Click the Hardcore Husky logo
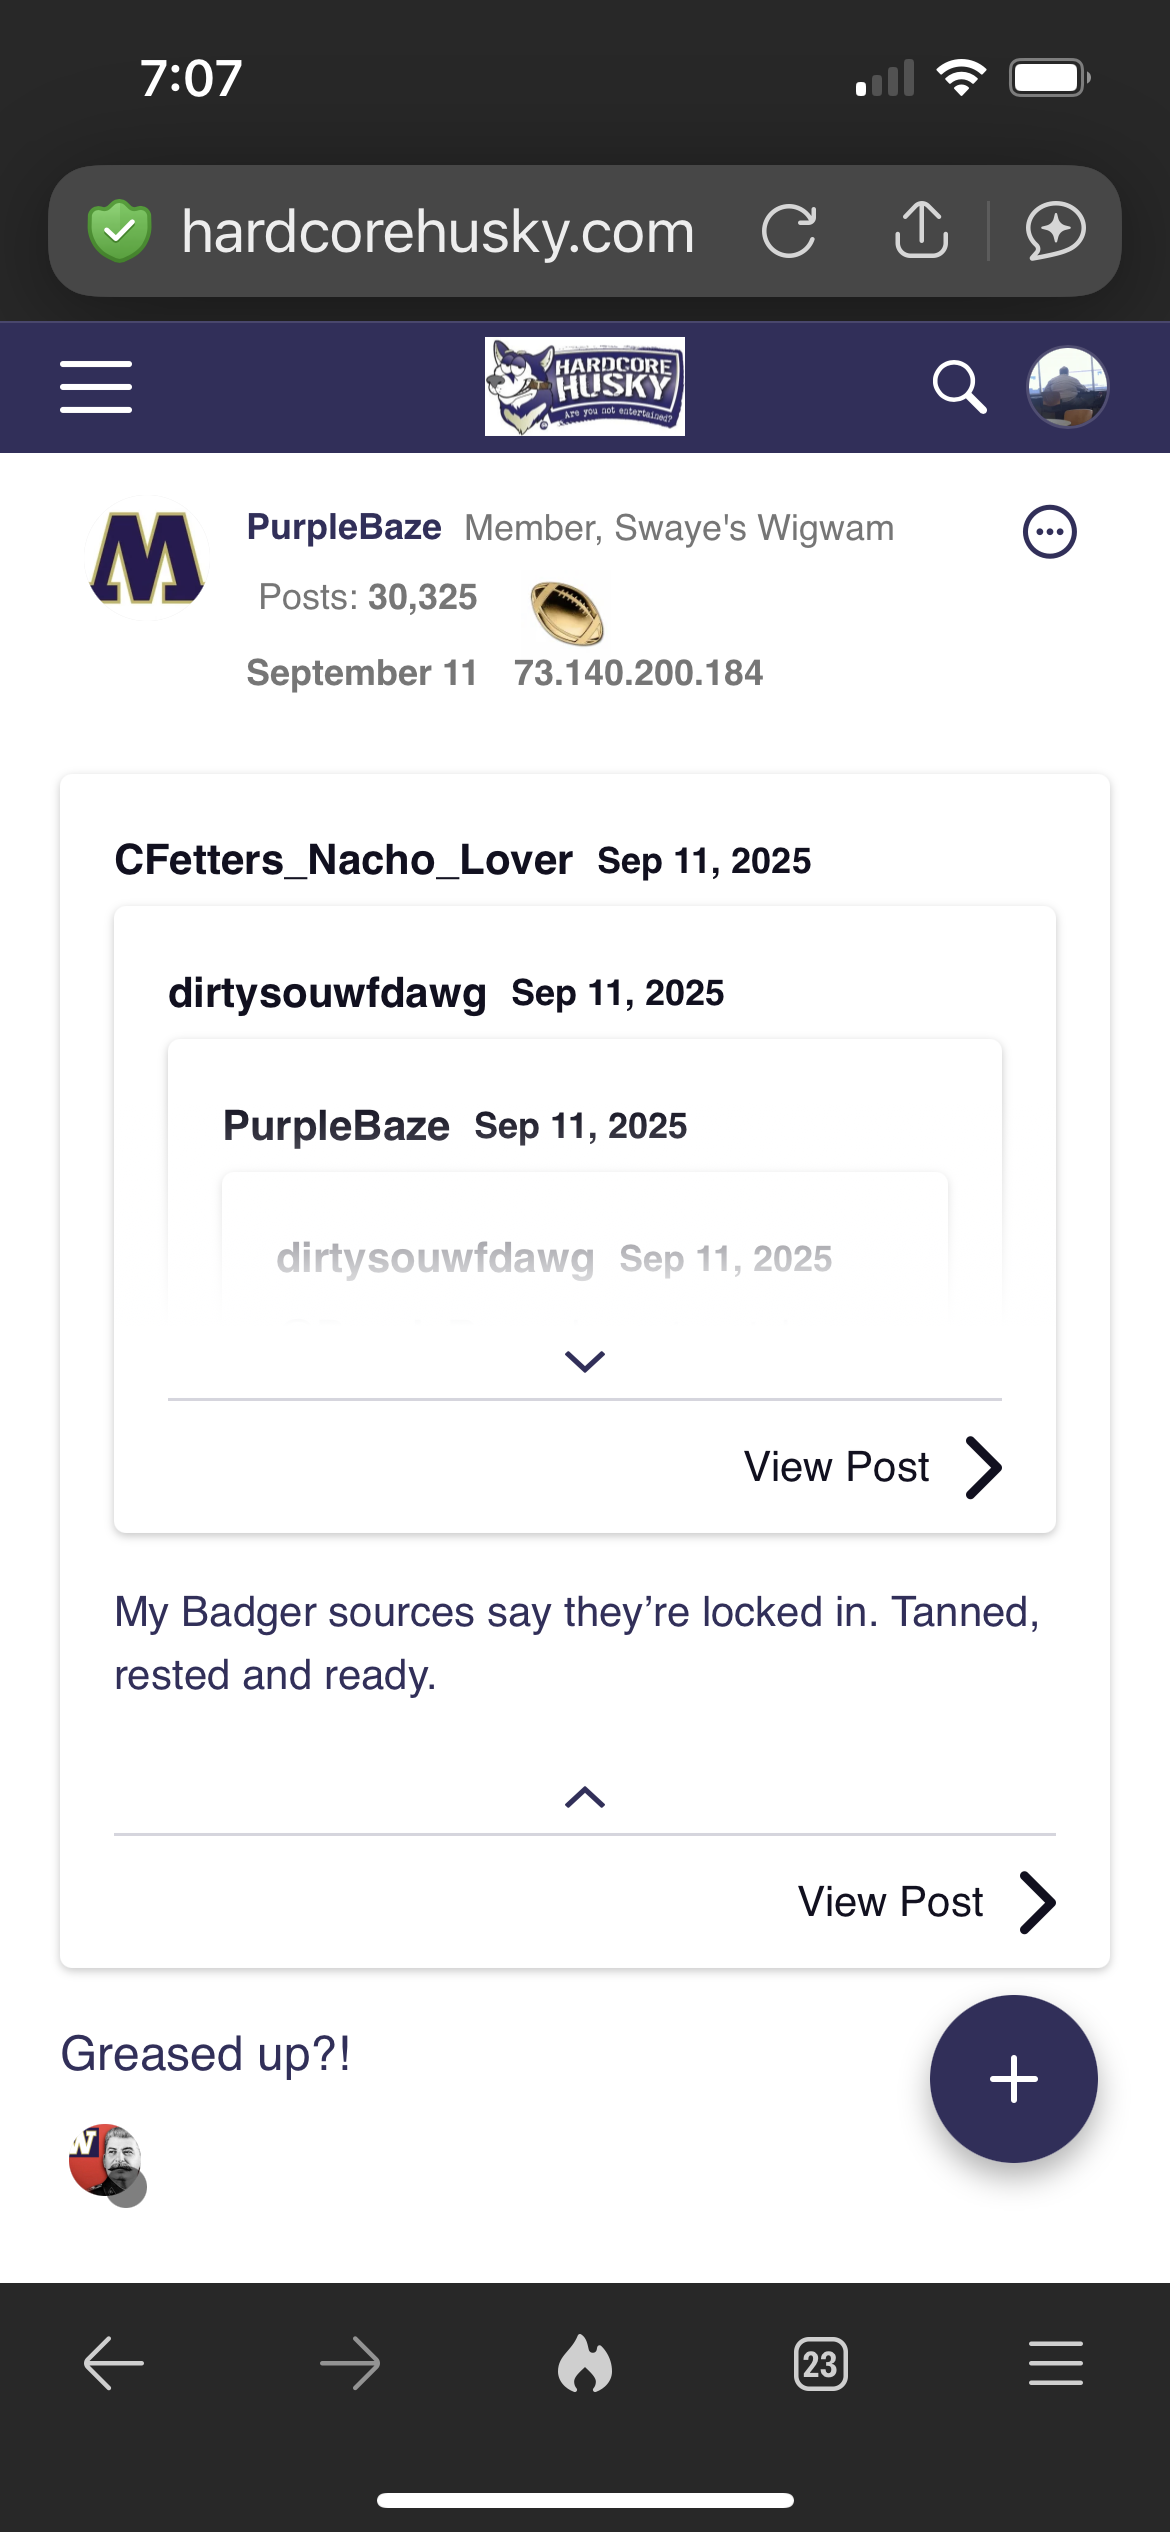Viewport: 1170px width, 2532px height. click(x=585, y=387)
